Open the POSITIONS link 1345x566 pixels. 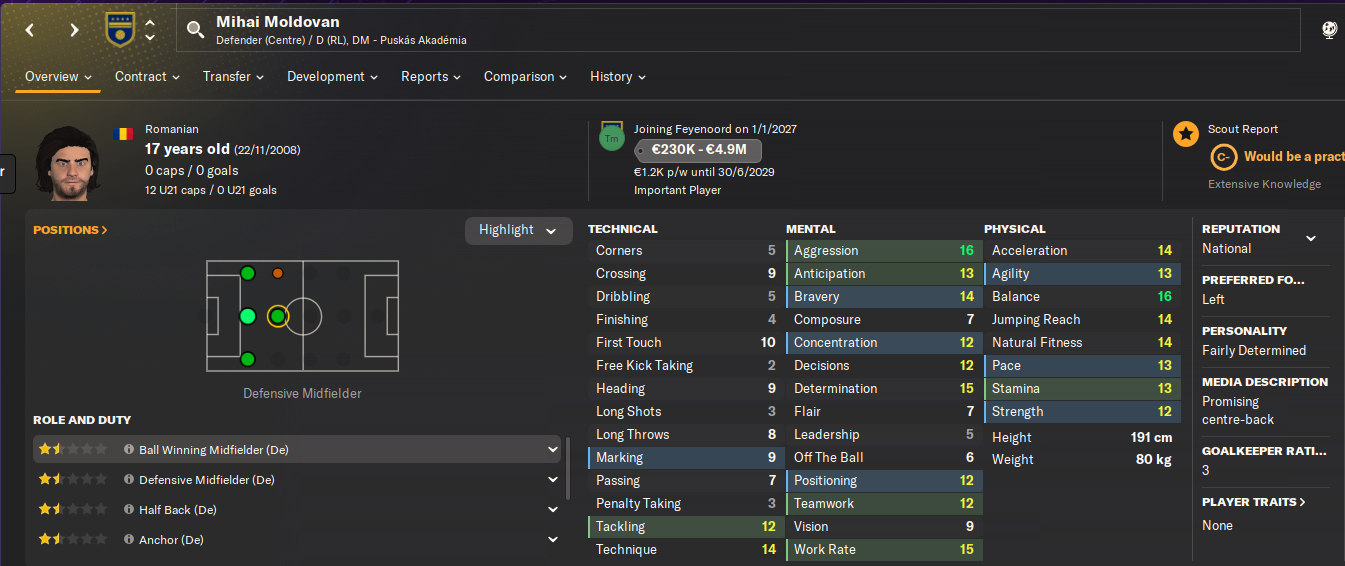(70, 230)
